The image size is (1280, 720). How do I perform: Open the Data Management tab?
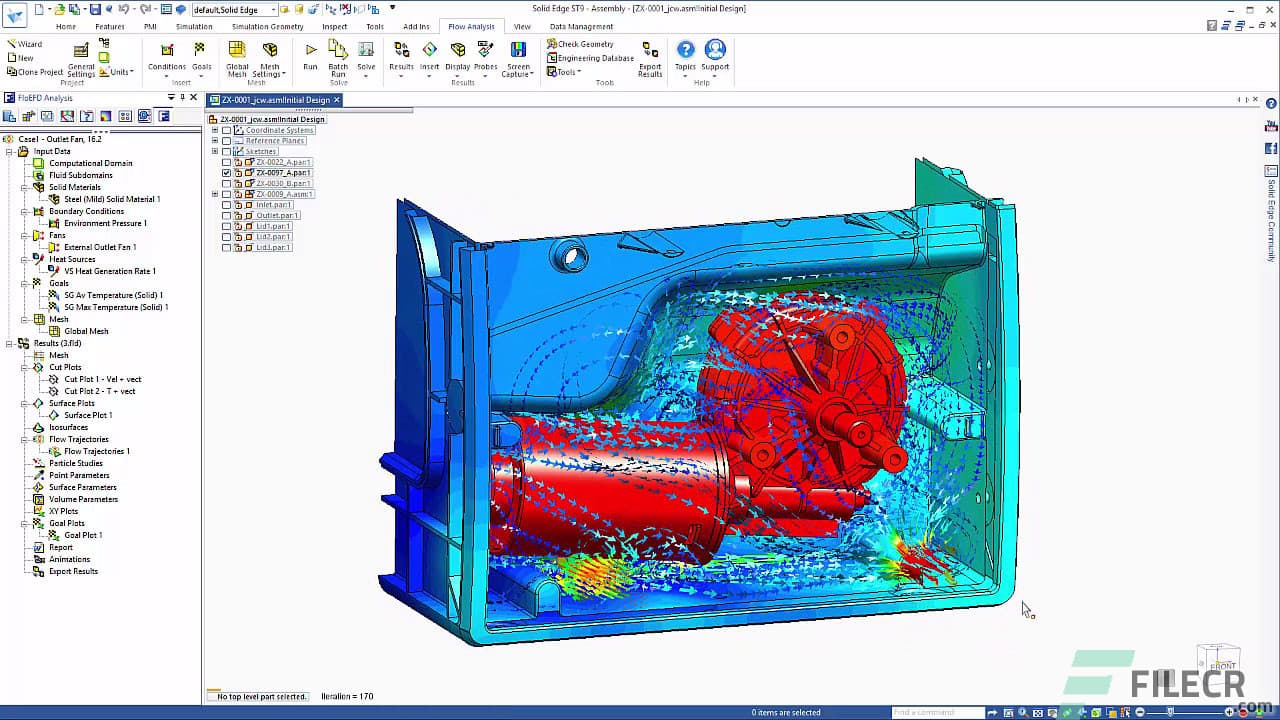(581, 27)
